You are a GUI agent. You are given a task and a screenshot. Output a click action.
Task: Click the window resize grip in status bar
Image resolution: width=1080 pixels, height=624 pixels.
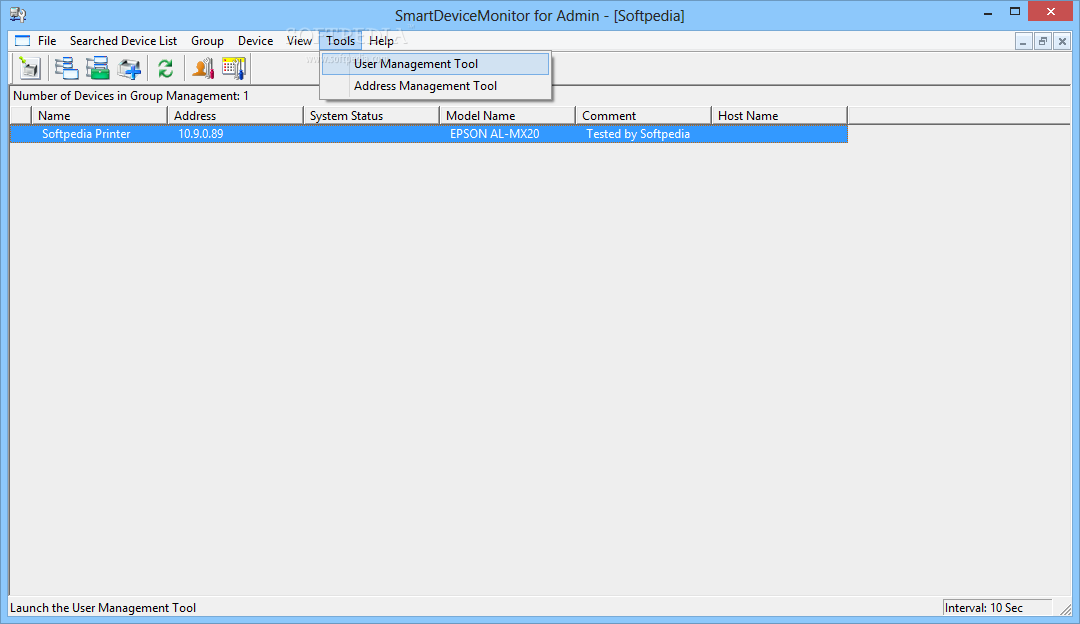point(1066,609)
